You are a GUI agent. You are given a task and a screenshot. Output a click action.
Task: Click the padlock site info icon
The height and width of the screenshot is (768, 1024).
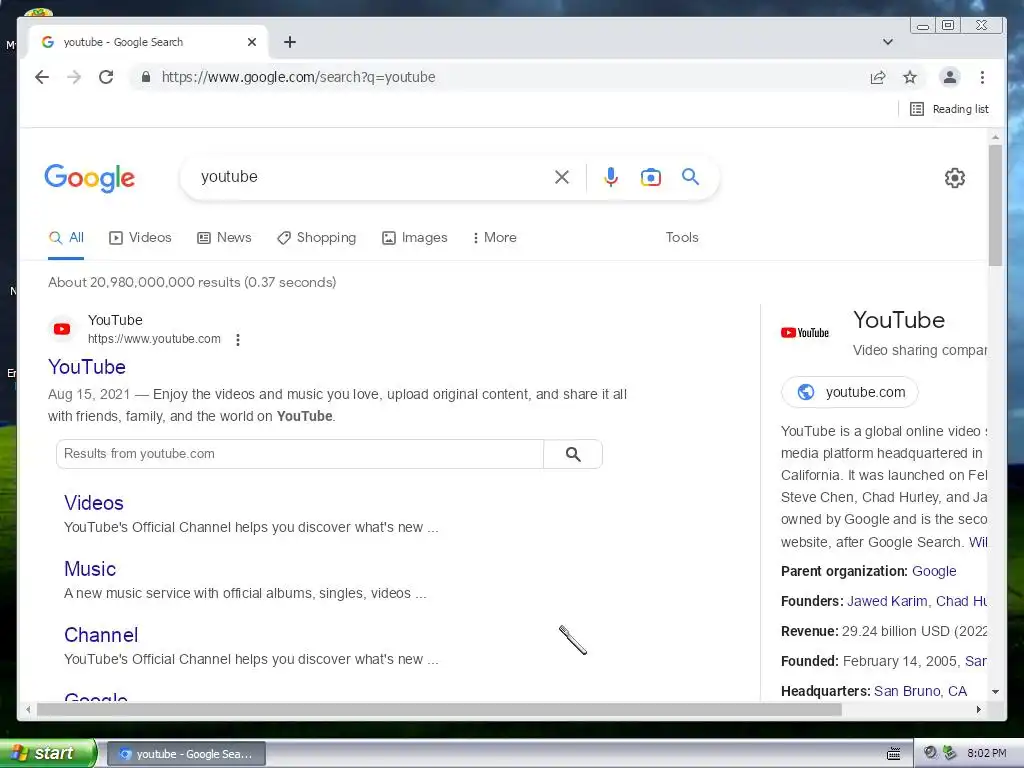click(146, 77)
